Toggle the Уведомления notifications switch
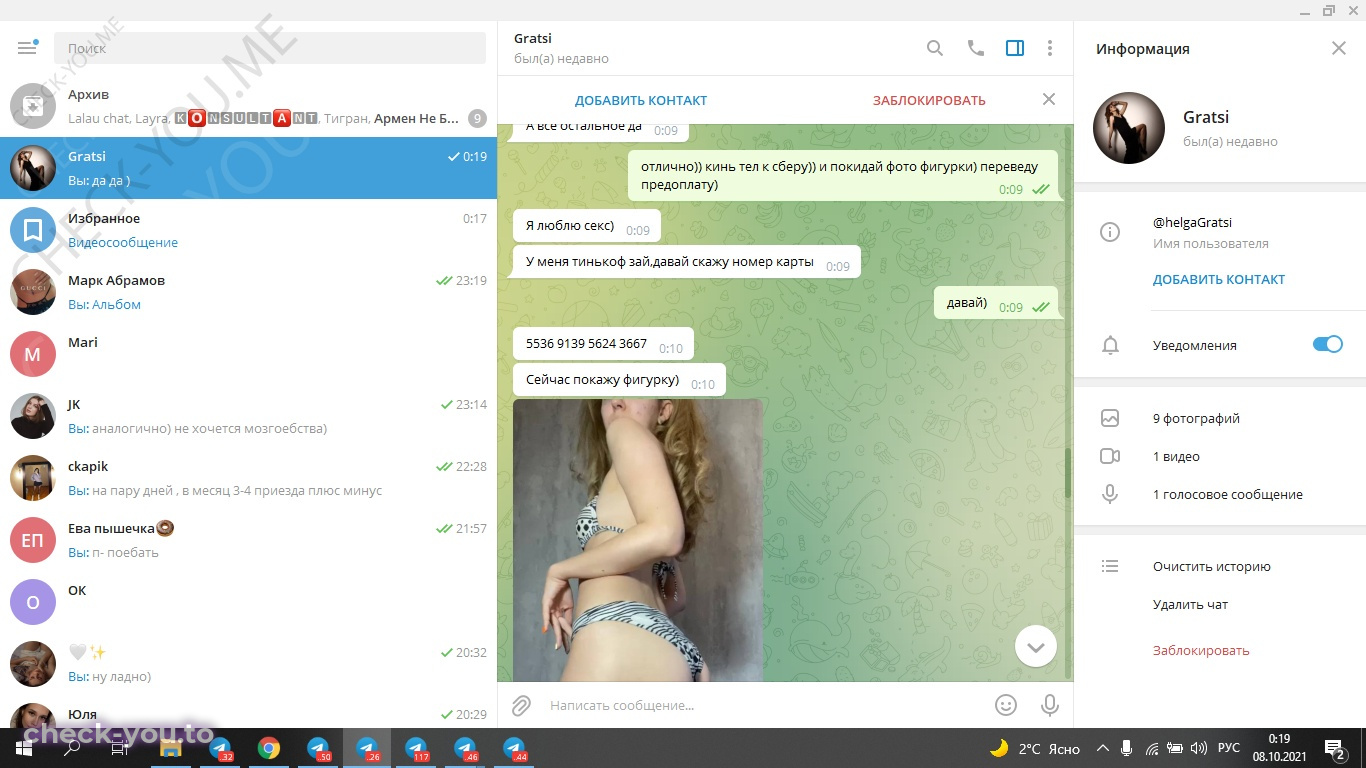This screenshot has height=768, width=1366. [1328, 344]
